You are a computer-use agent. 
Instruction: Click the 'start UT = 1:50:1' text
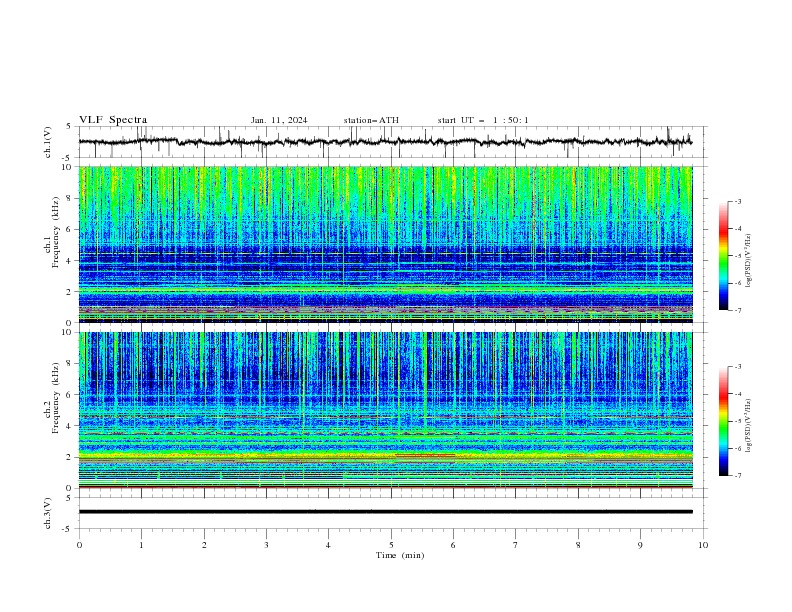pos(483,120)
